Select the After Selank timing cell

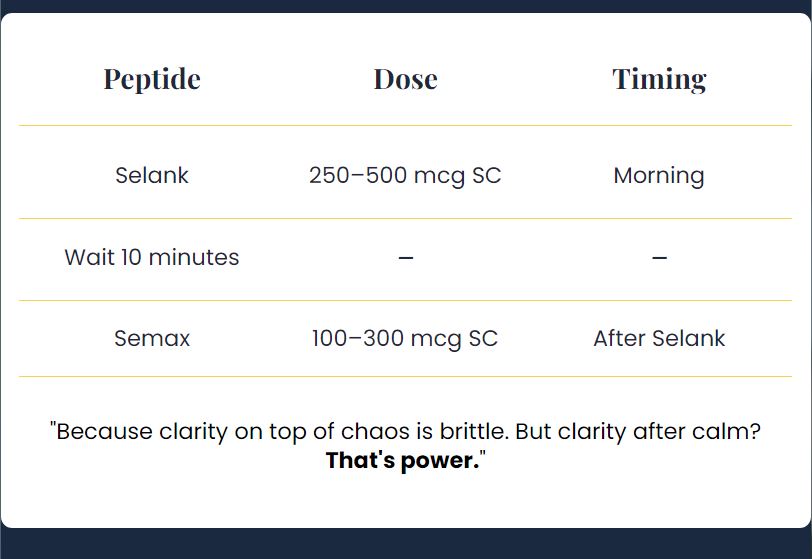pyautogui.click(x=659, y=338)
